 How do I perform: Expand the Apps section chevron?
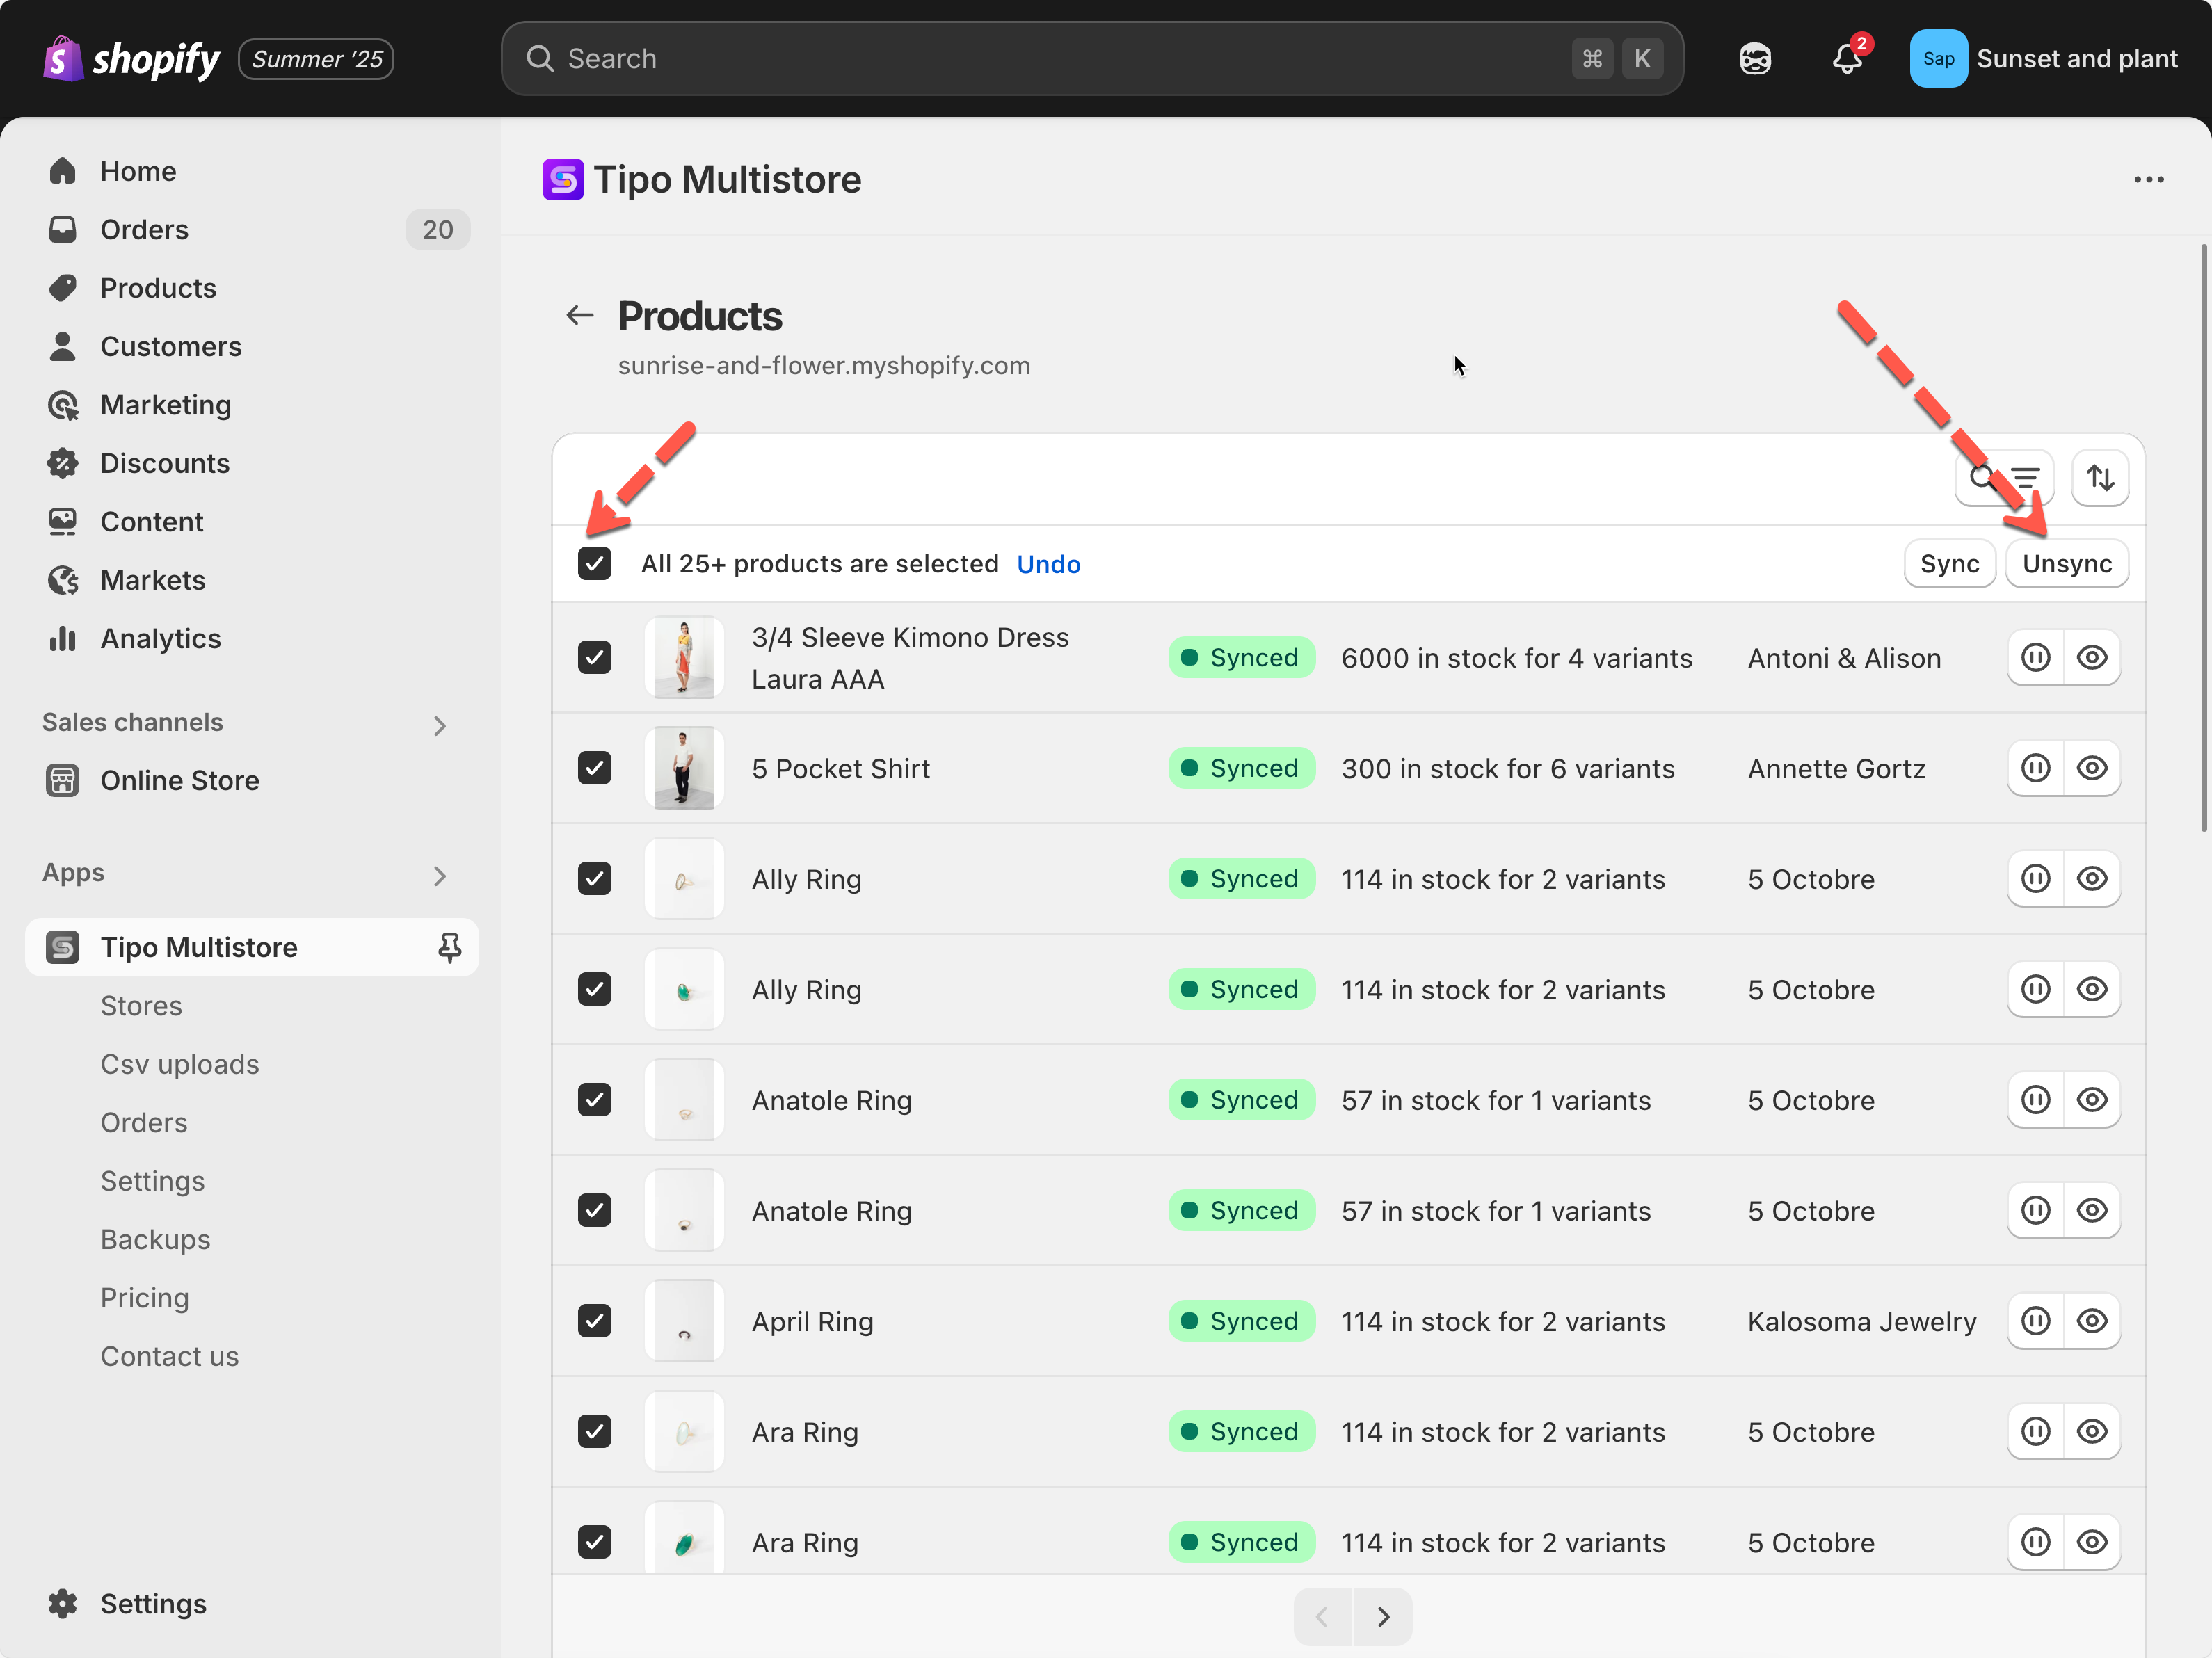click(x=439, y=876)
